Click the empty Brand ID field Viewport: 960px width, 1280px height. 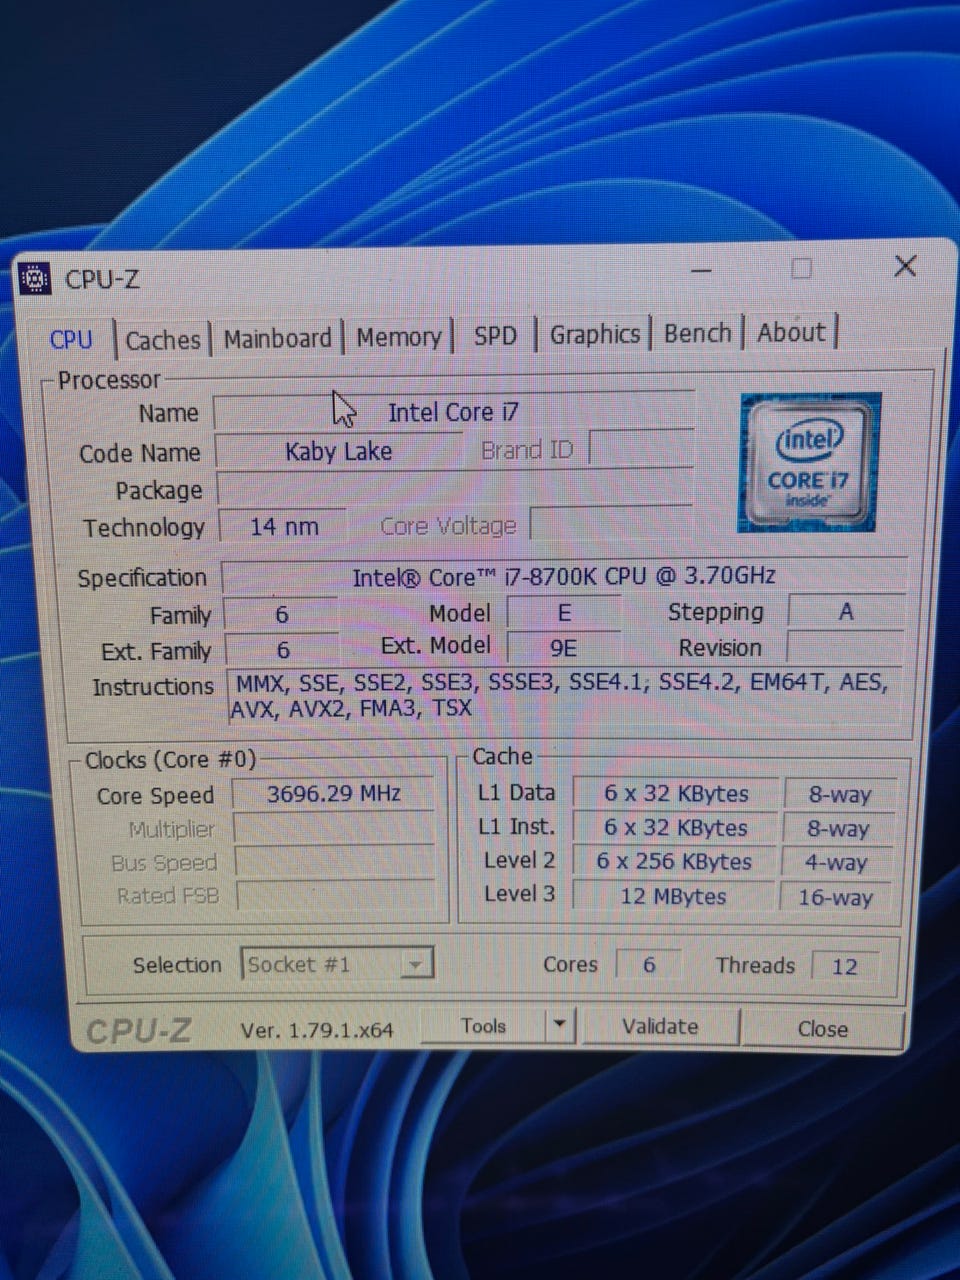tap(641, 447)
